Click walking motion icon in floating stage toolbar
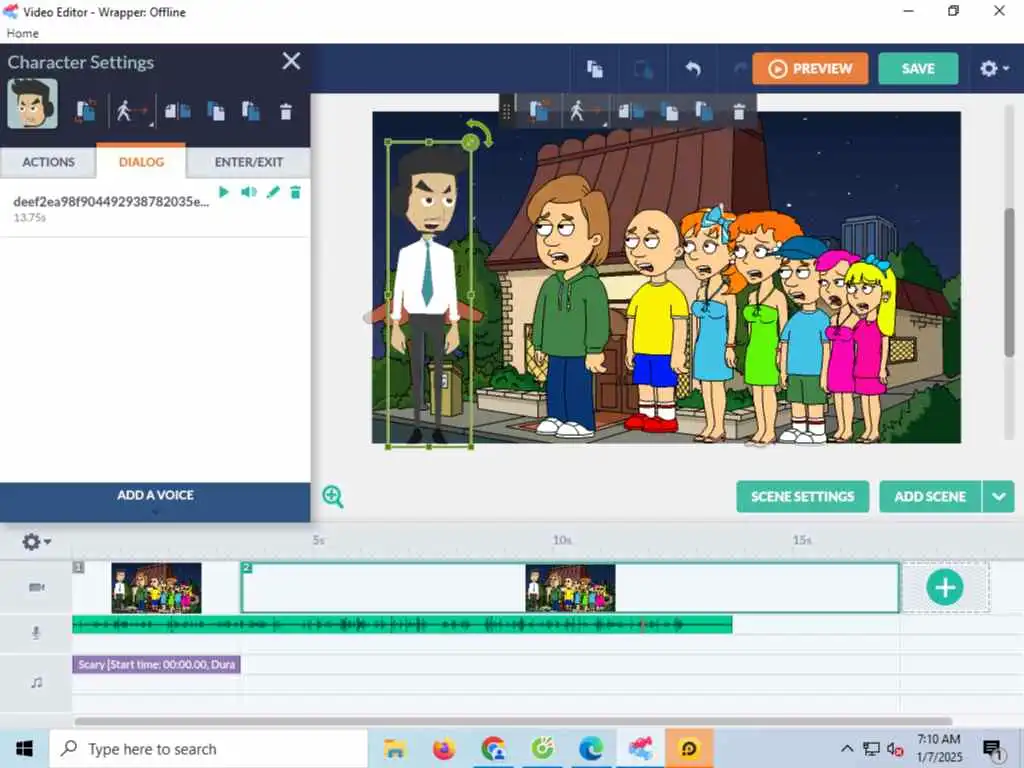Viewport: 1024px width, 768px height. [x=585, y=112]
